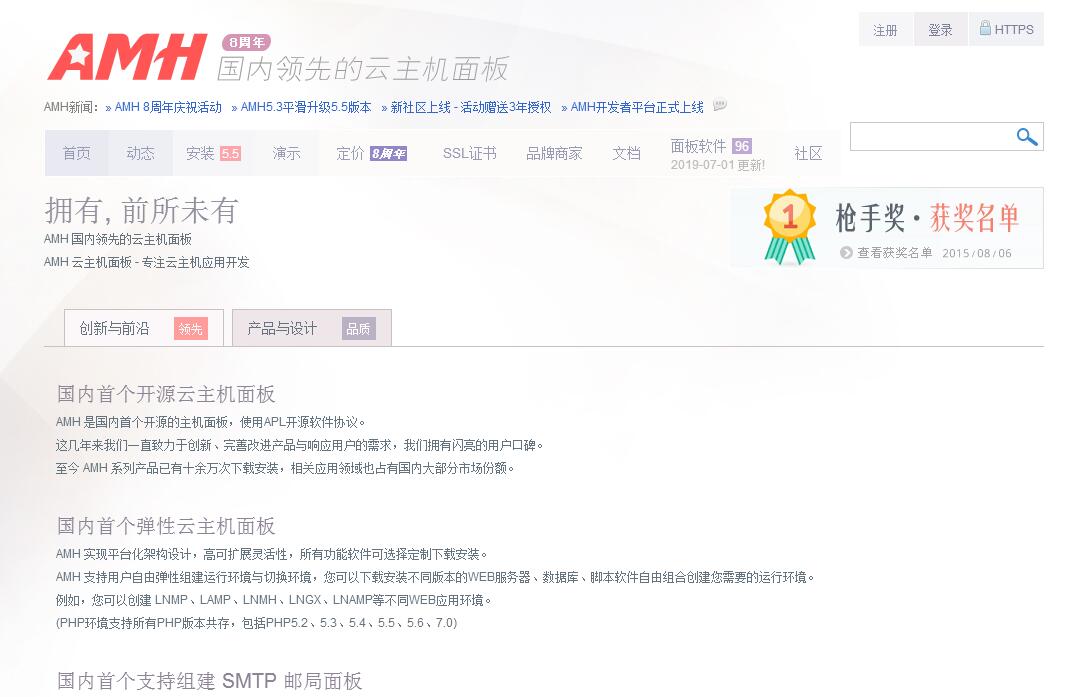Click the AMH logo

coord(126,57)
